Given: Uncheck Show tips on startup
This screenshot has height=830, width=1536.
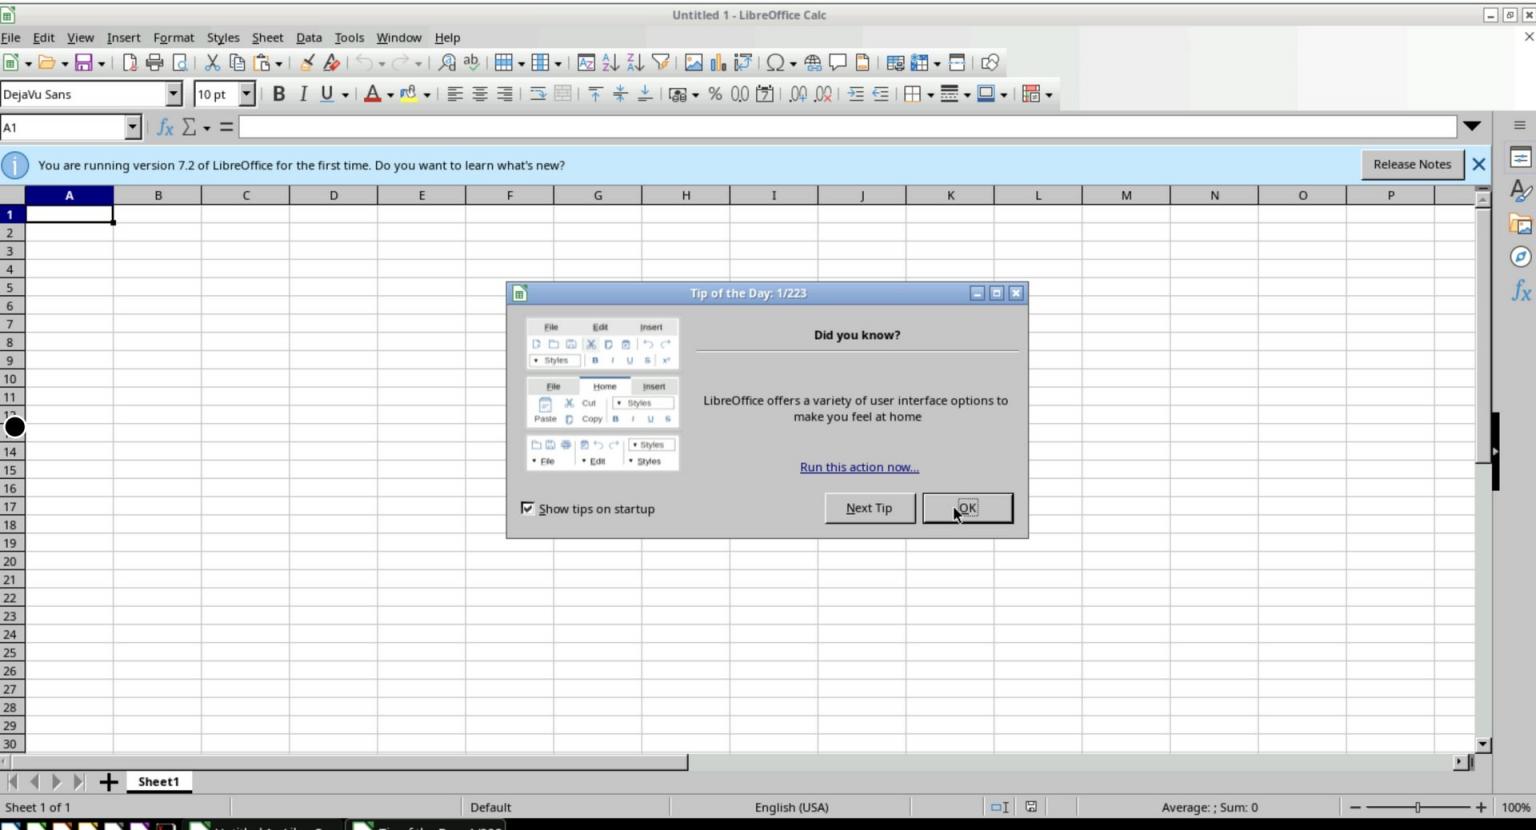Looking at the screenshot, I should [528, 508].
